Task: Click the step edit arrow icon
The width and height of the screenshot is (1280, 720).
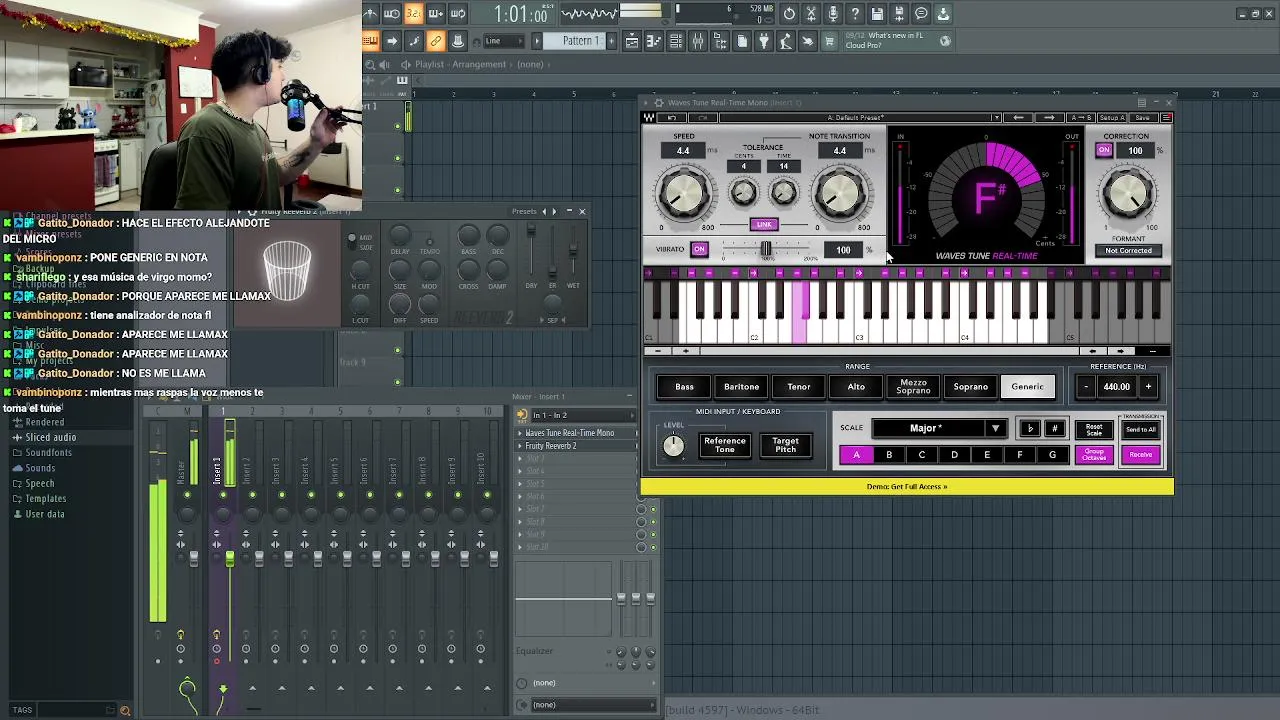Action: coord(392,41)
